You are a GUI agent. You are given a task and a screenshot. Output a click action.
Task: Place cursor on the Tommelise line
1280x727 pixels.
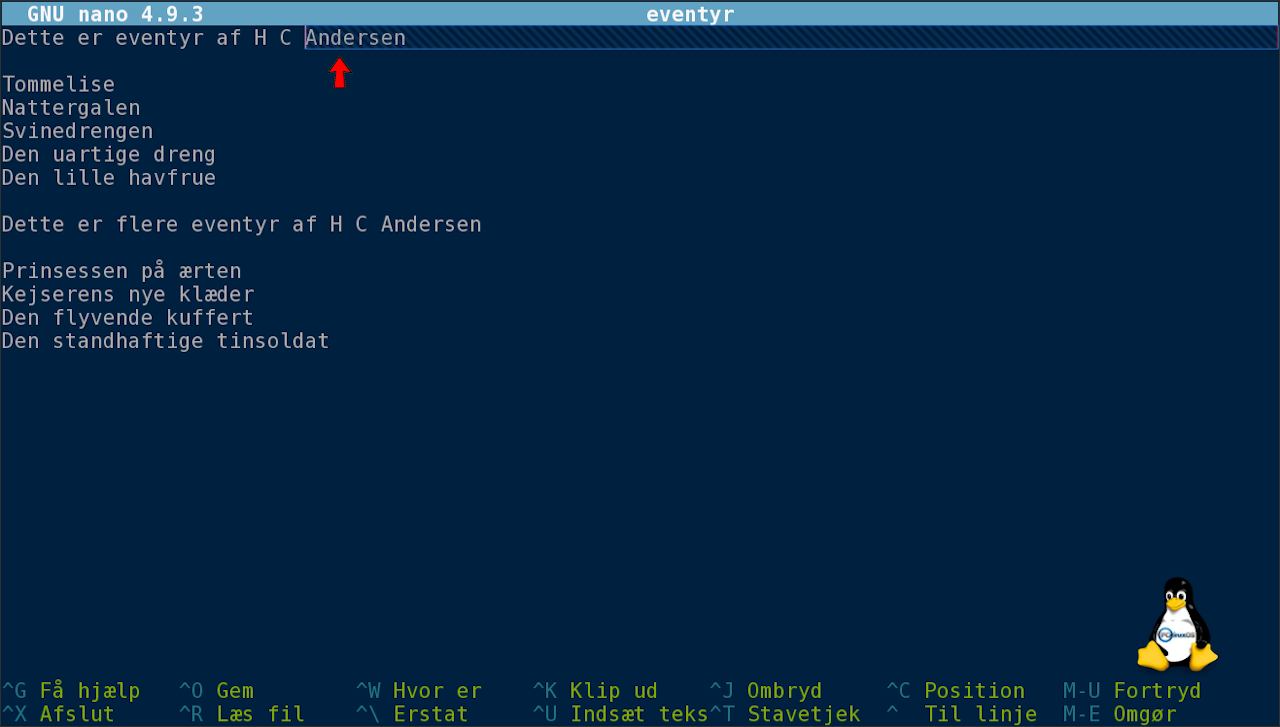(x=59, y=85)
